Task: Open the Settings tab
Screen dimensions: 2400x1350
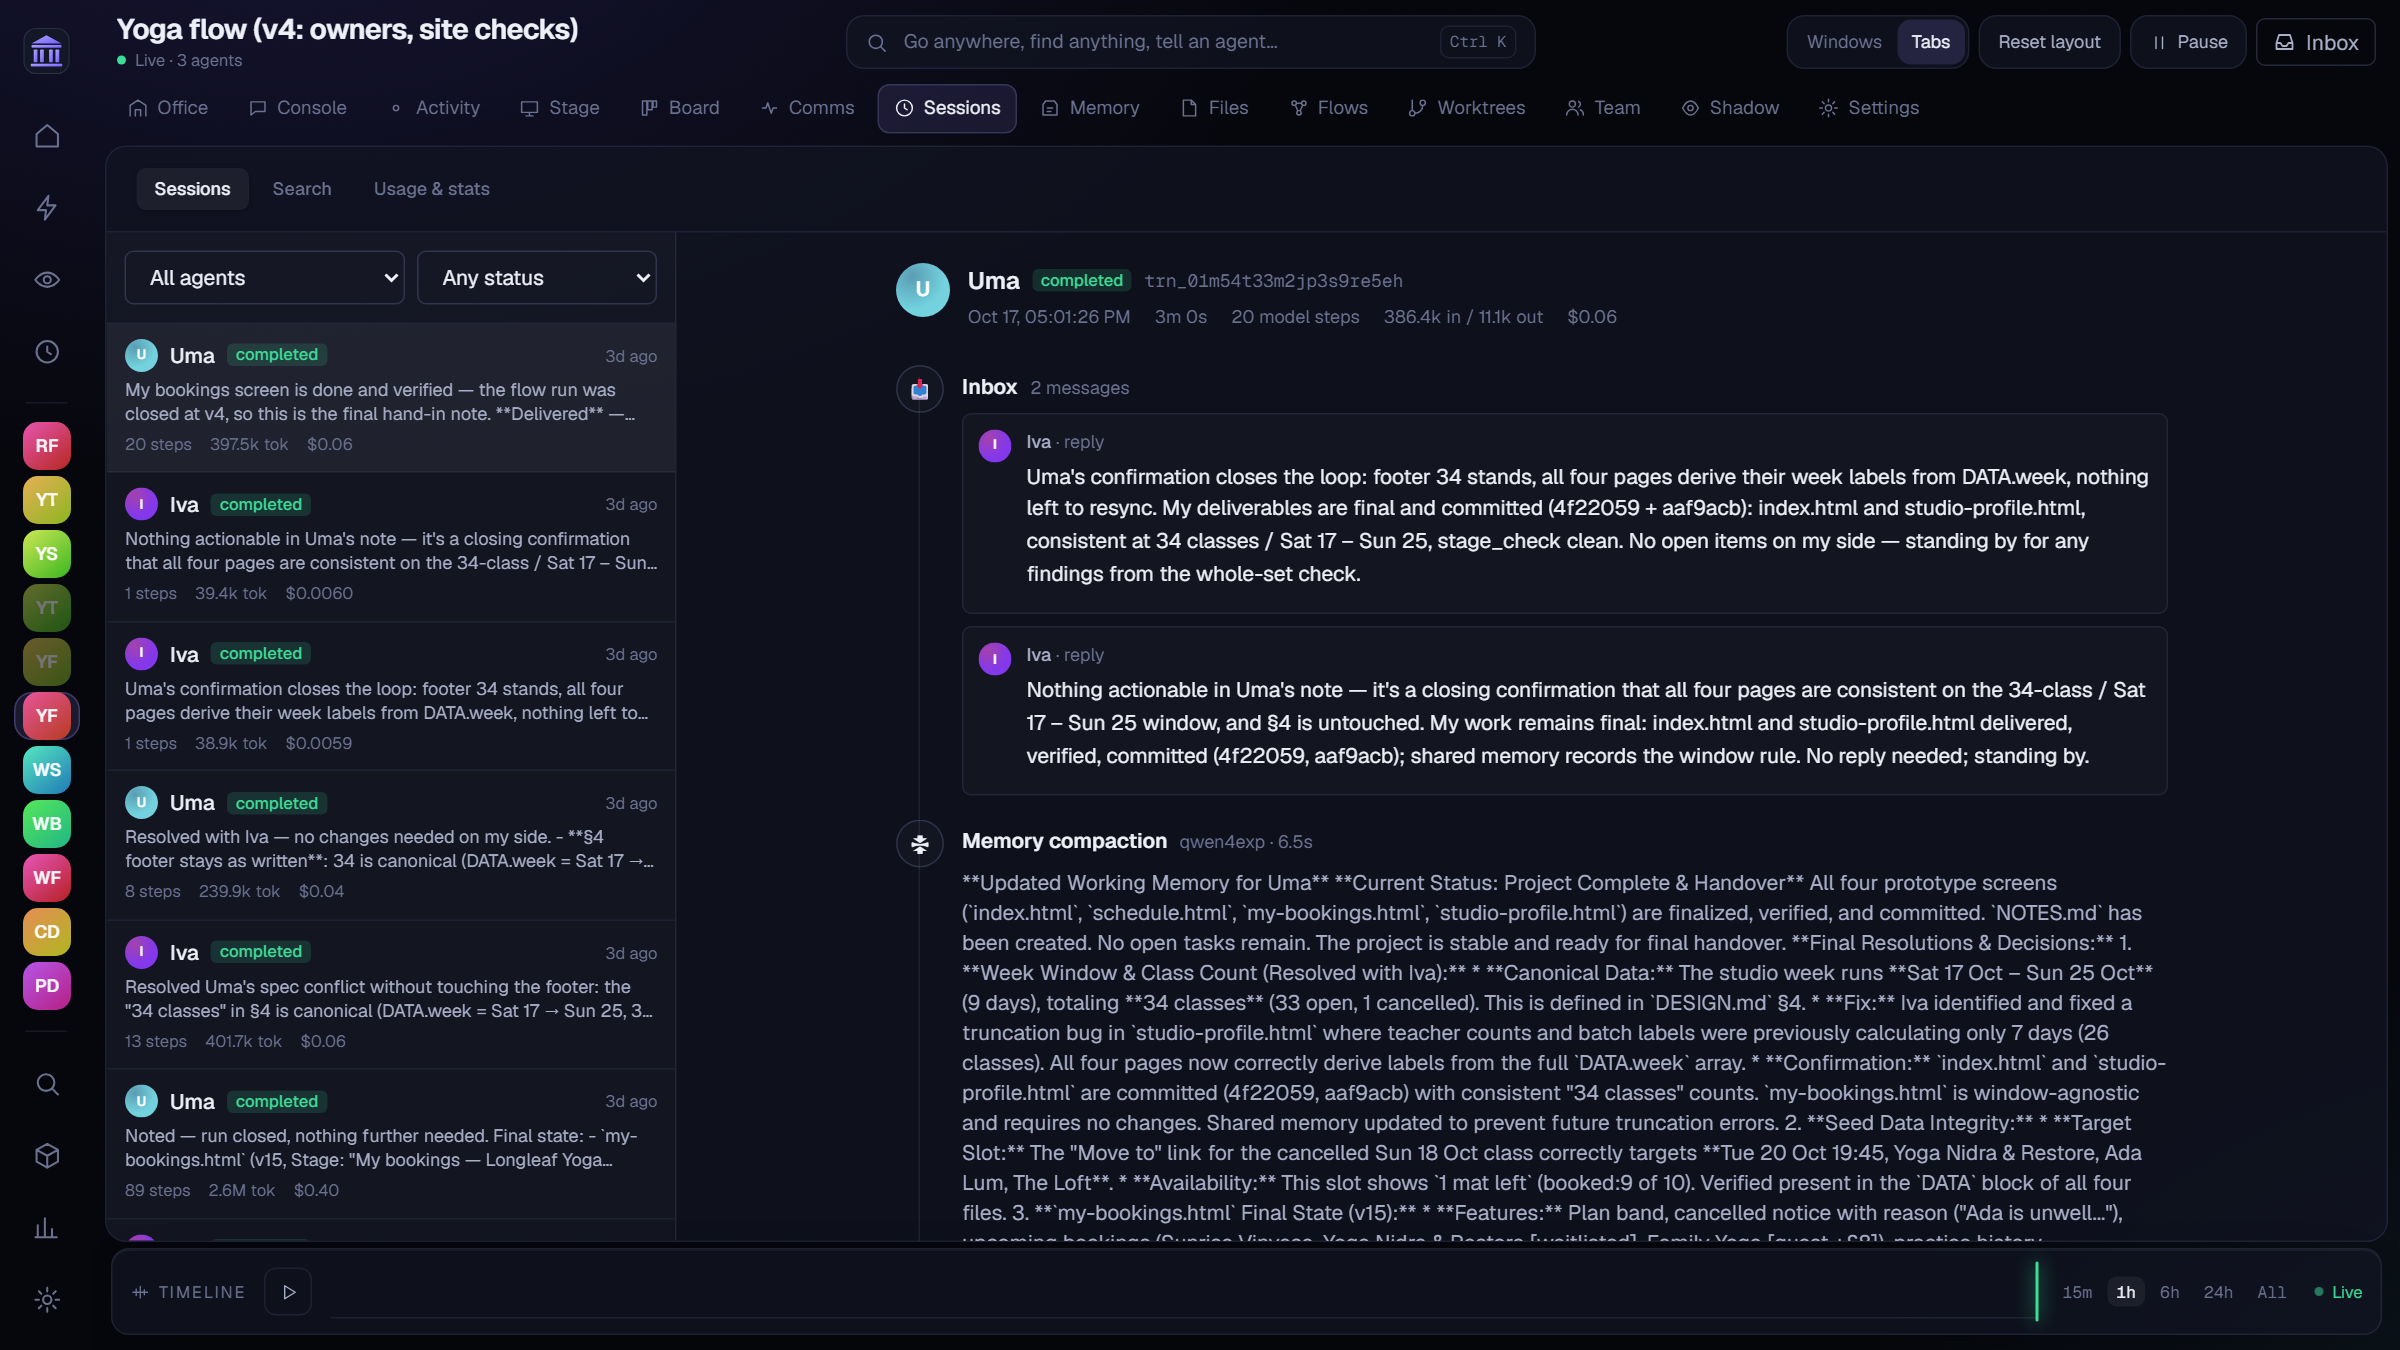Action: [1869, 108]
